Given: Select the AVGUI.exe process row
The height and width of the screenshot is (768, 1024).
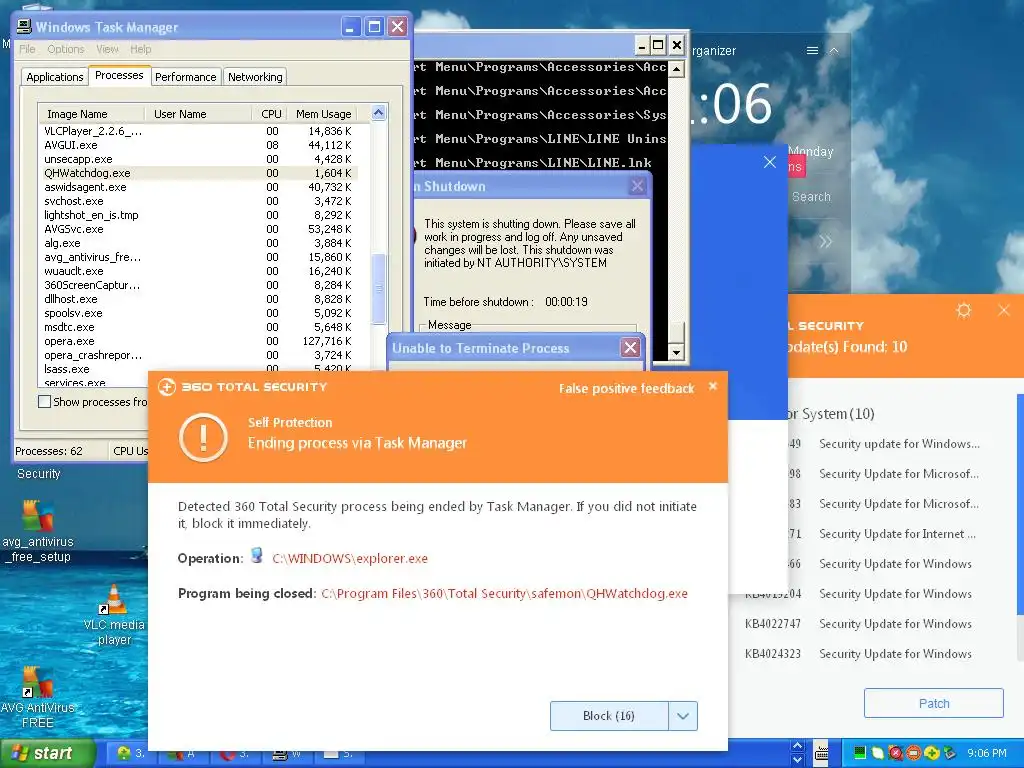Looking at the screenshot, I should point(199,145).
